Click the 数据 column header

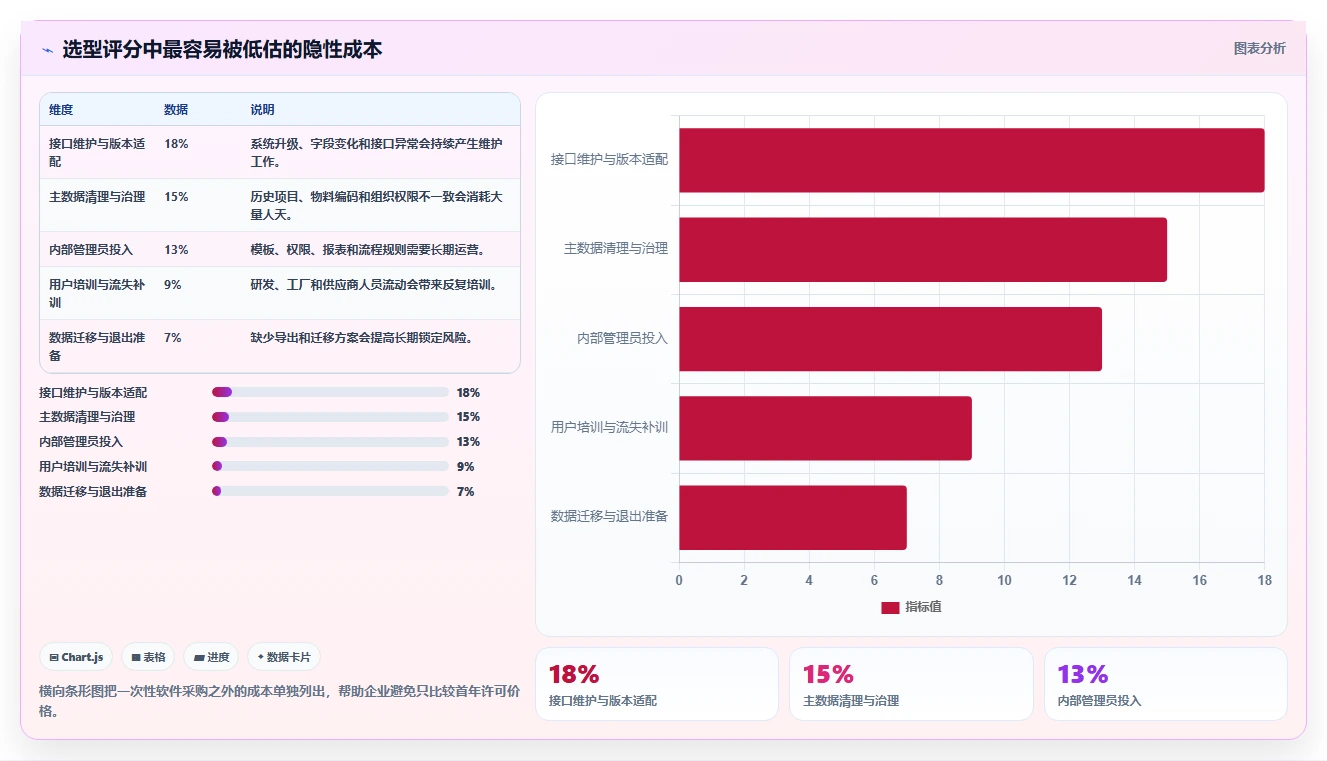pyautogui.click(x=176, y=110)
